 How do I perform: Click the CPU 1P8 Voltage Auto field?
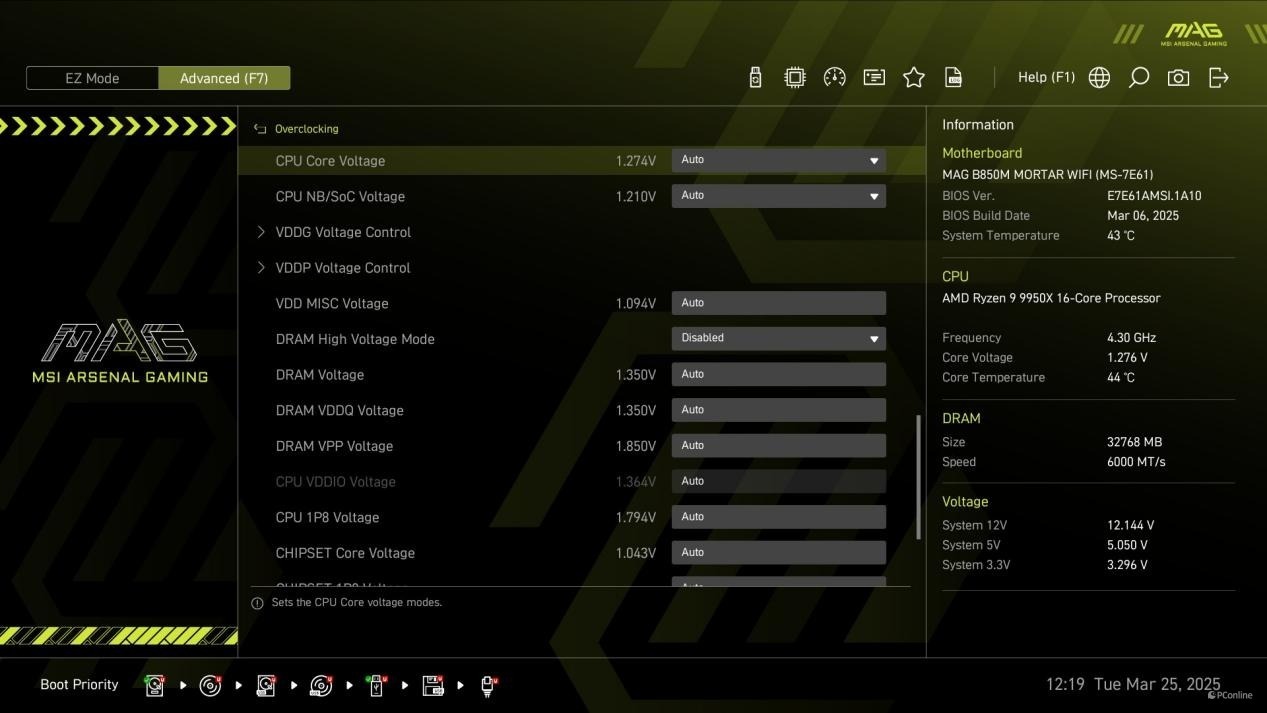point(778,517)
